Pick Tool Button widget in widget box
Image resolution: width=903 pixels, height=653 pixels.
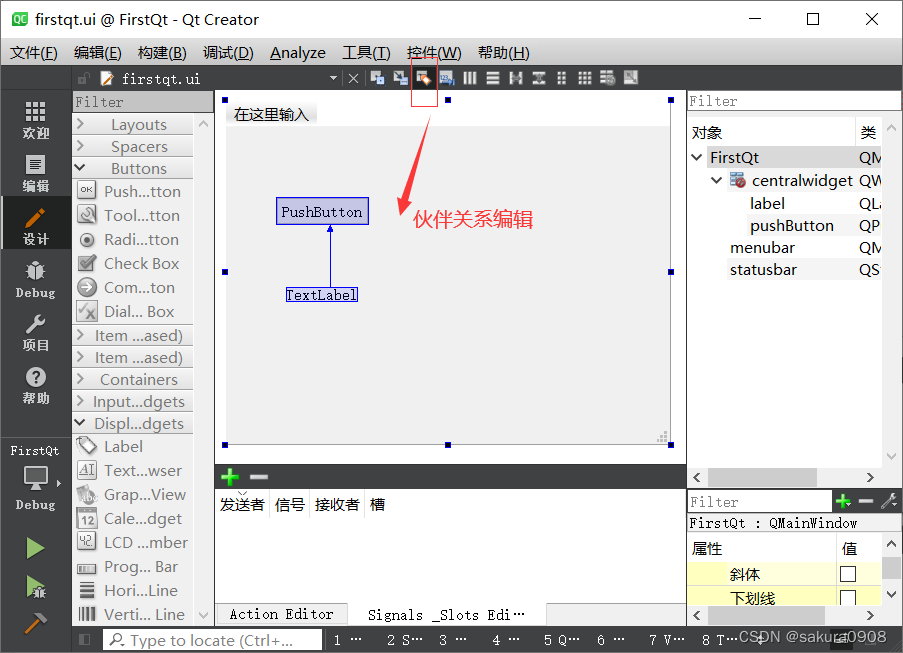click(134, 215)
